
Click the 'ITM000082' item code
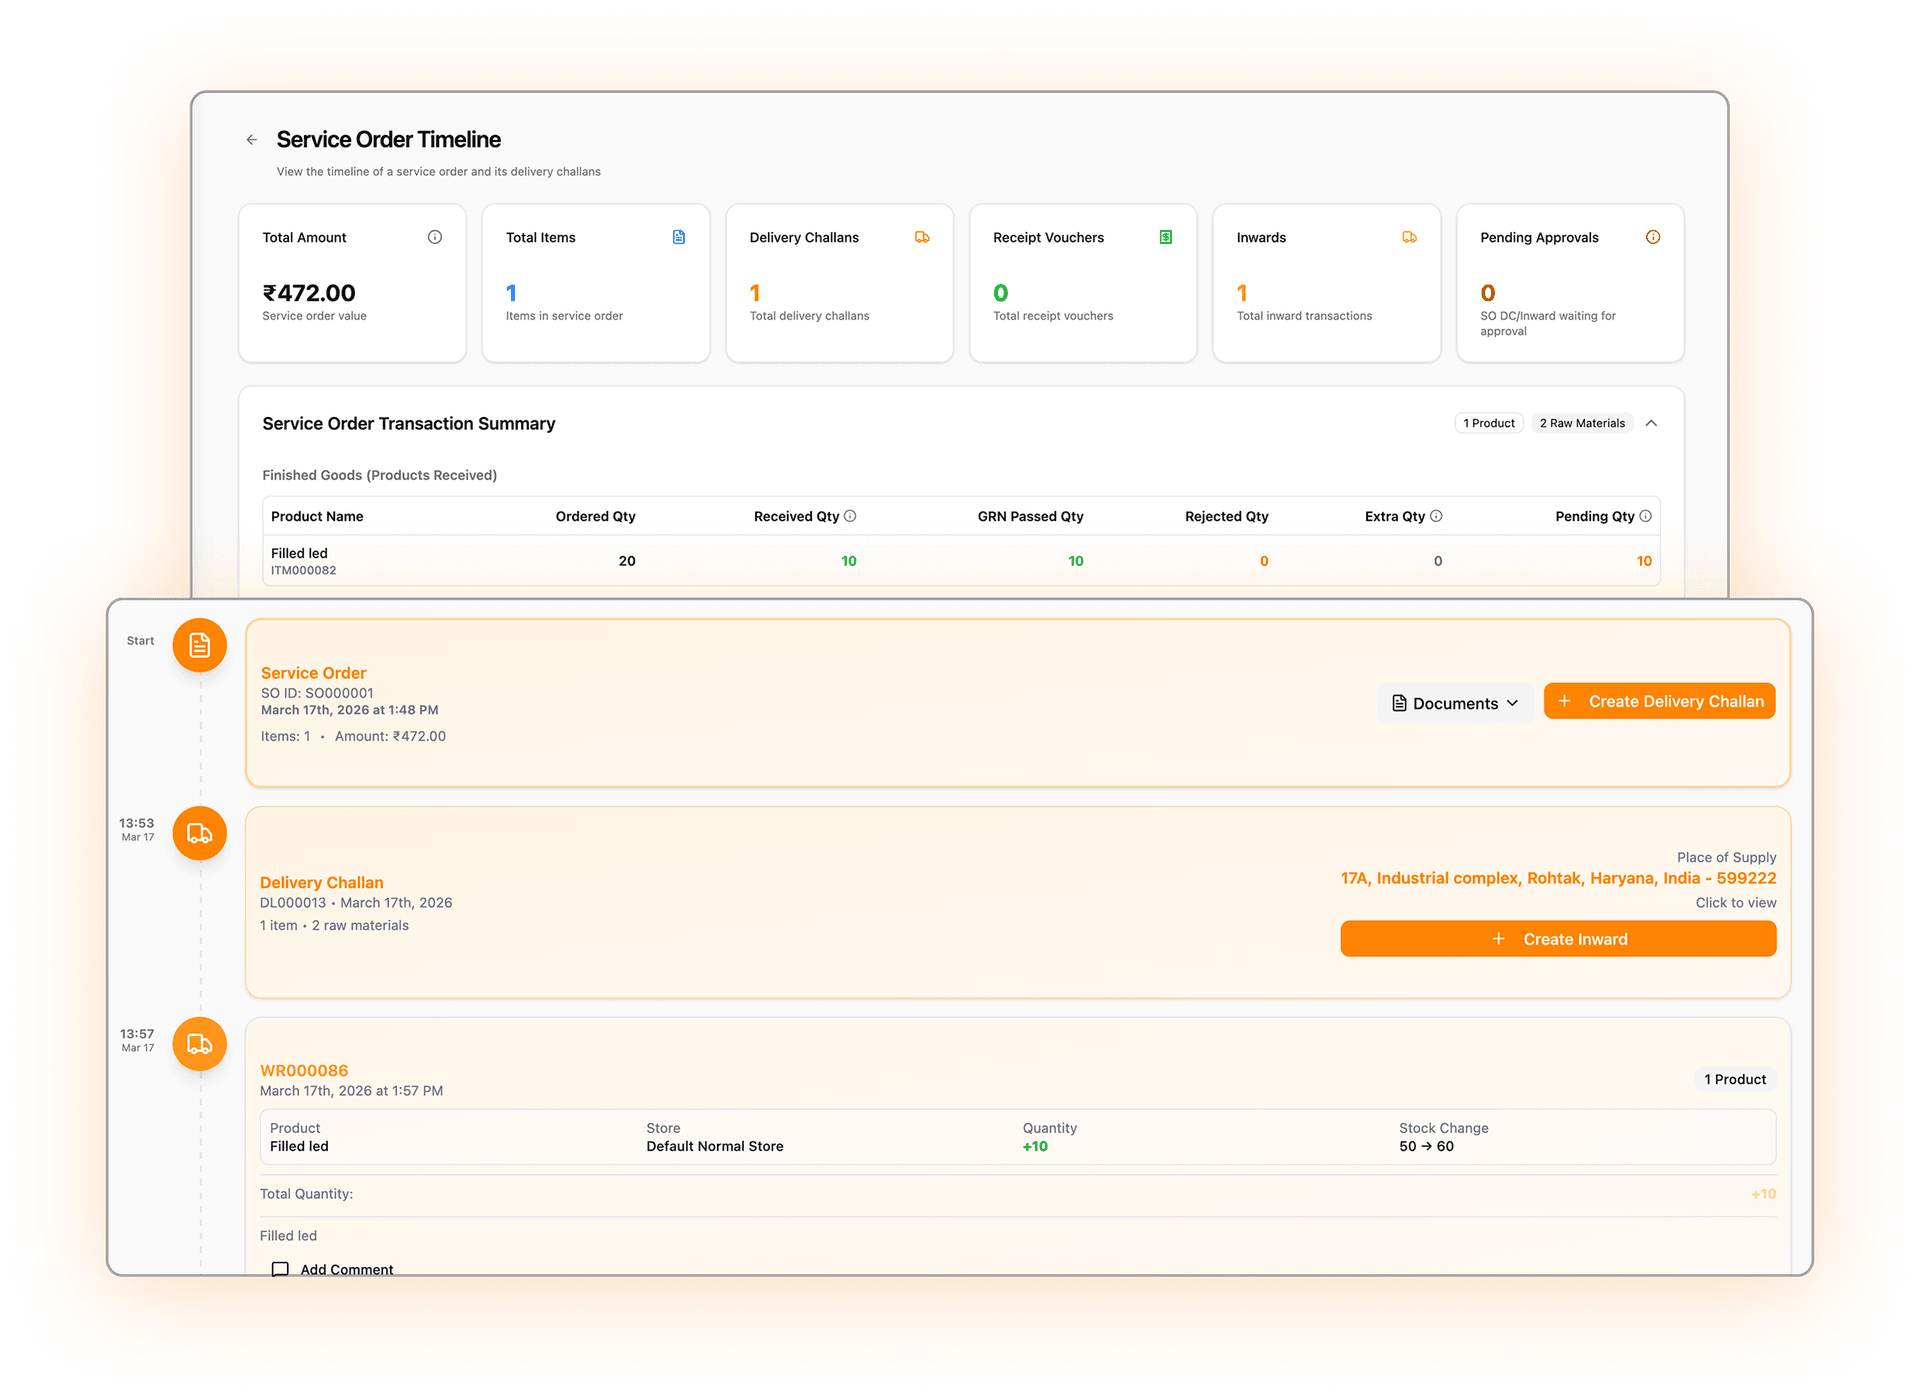tap(303, 570)
